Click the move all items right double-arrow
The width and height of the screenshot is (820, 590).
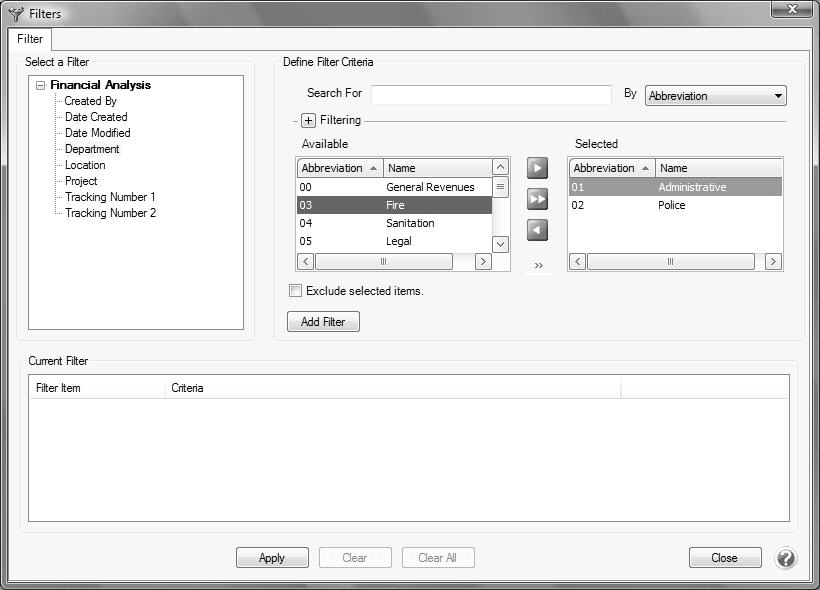[x=537, y=199]
